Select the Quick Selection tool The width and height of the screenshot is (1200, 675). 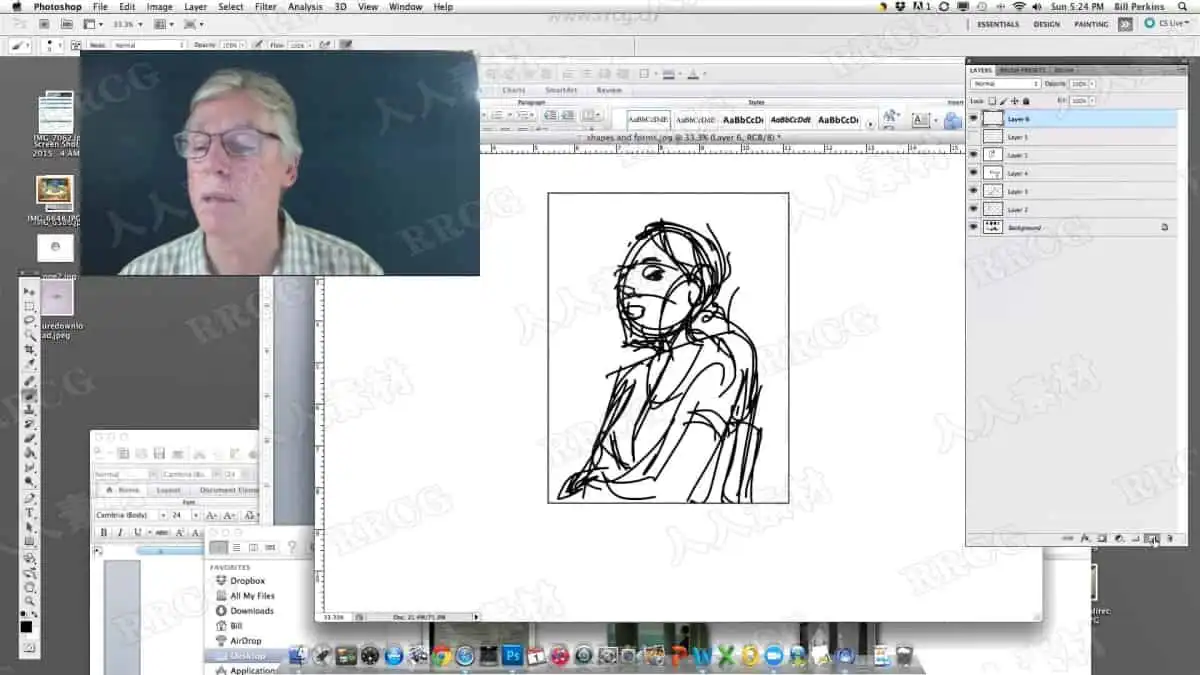29,335
